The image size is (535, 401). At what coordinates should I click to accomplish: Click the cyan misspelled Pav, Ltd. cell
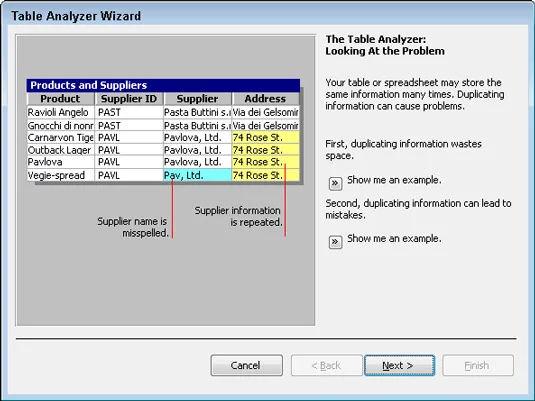coord(197,175)
